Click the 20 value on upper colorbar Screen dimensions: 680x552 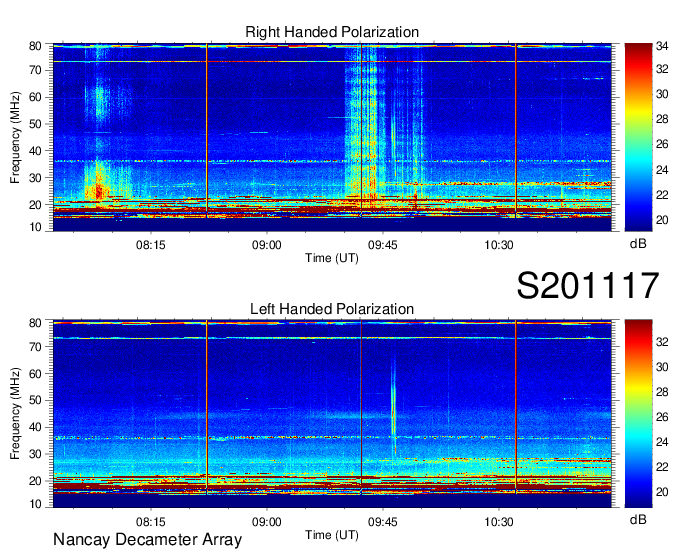[x=662, y=220]
